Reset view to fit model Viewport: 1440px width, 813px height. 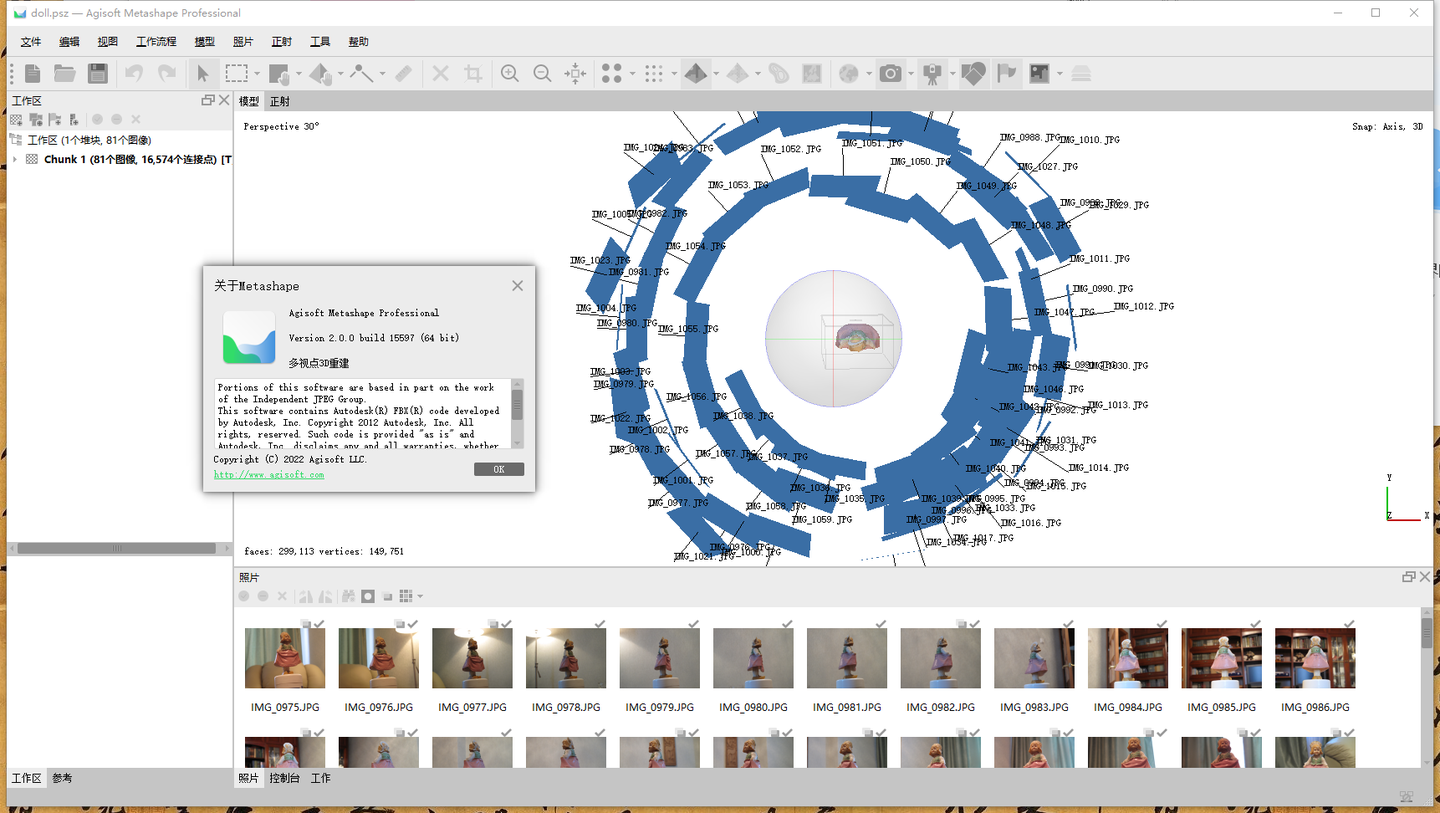[576, 73]
